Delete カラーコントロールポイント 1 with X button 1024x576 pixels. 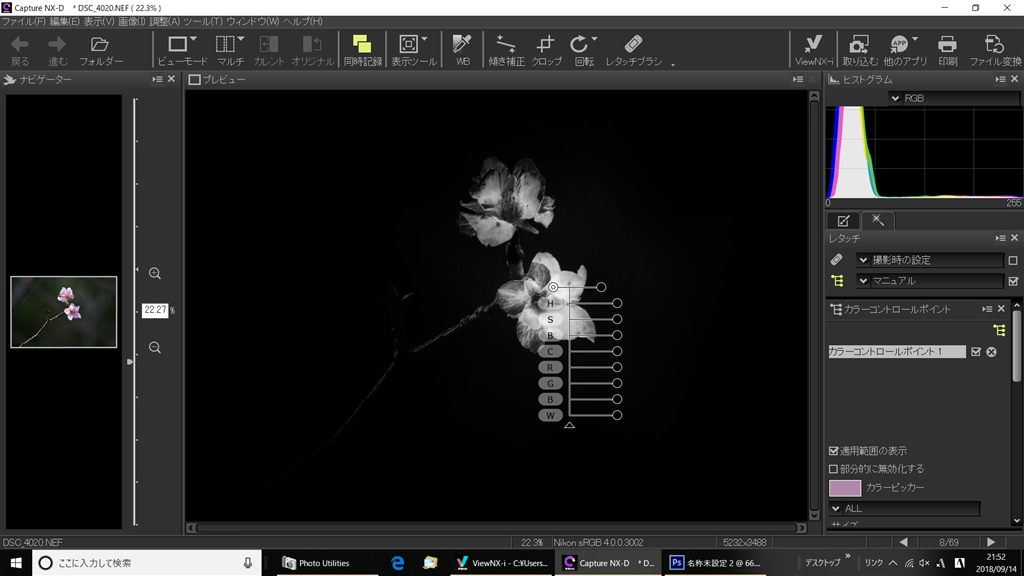[x=992, y=352]
